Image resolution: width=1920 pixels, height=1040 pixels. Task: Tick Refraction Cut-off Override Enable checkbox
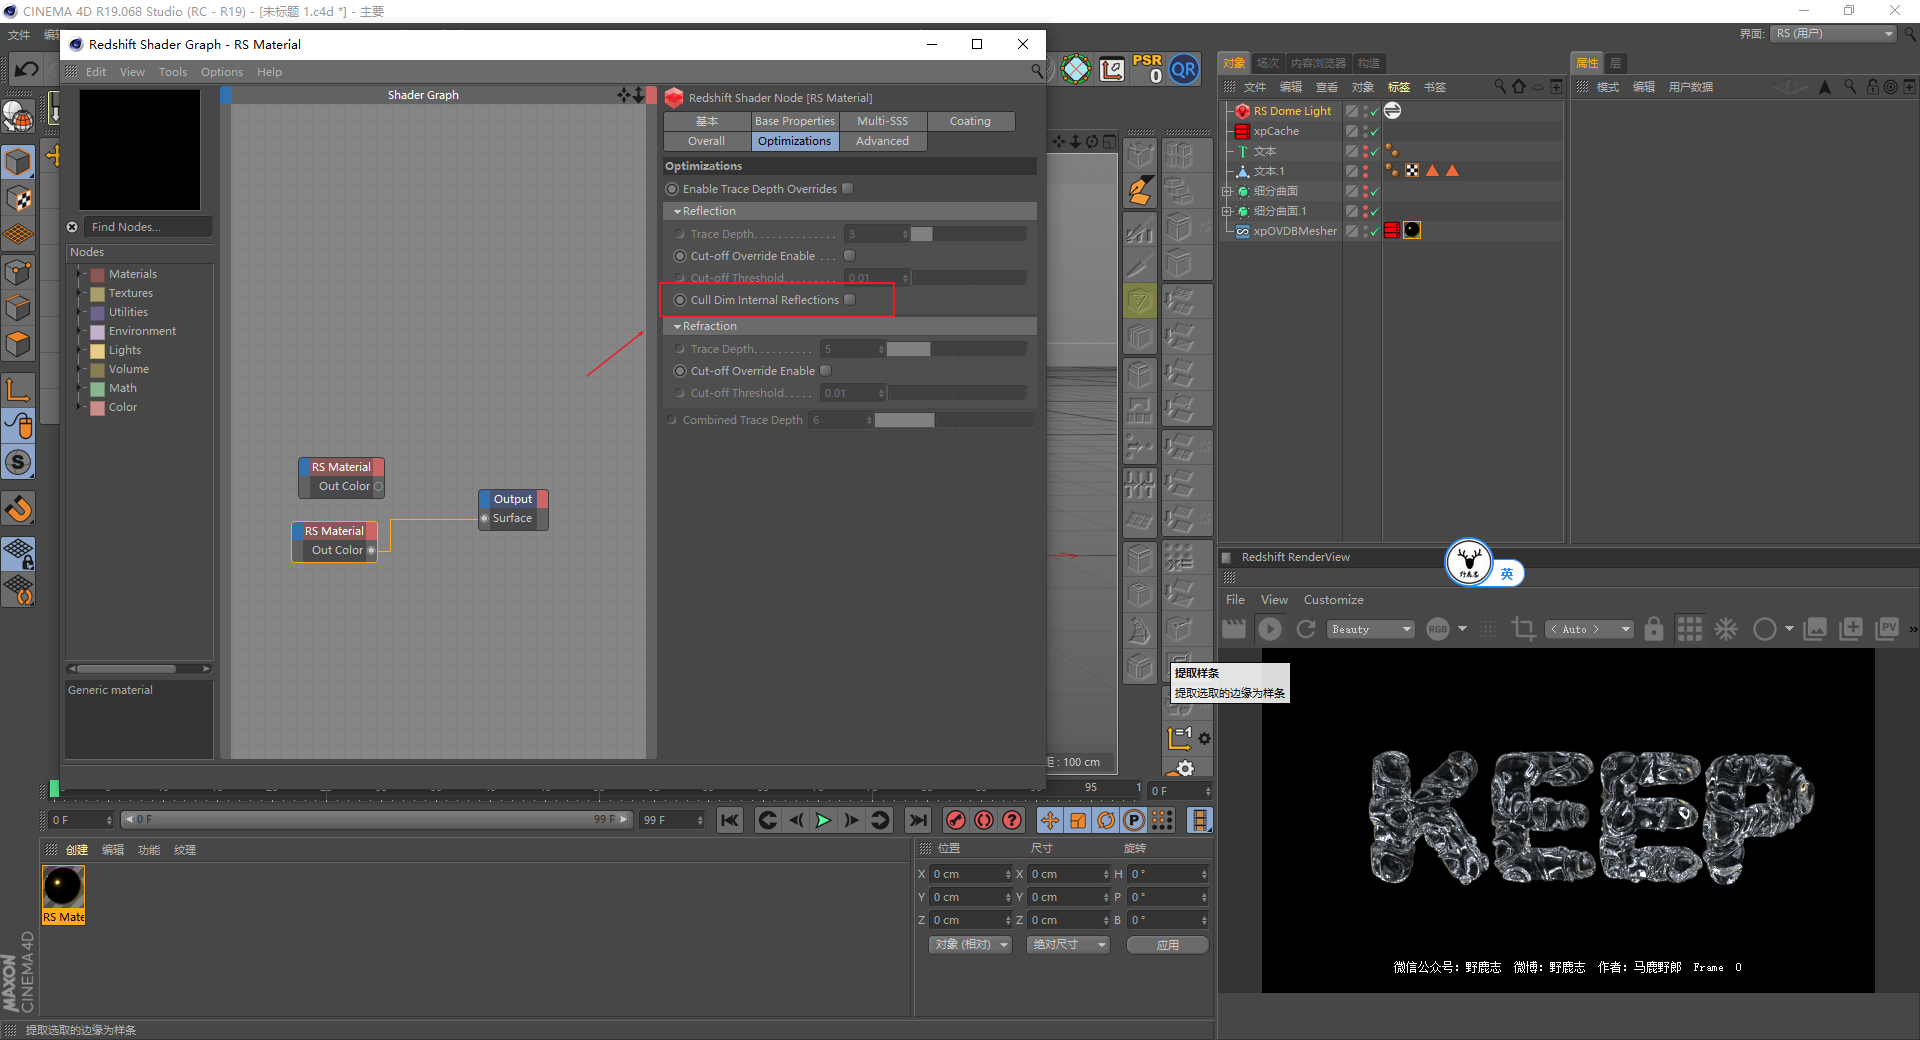[x=826, y=371]
